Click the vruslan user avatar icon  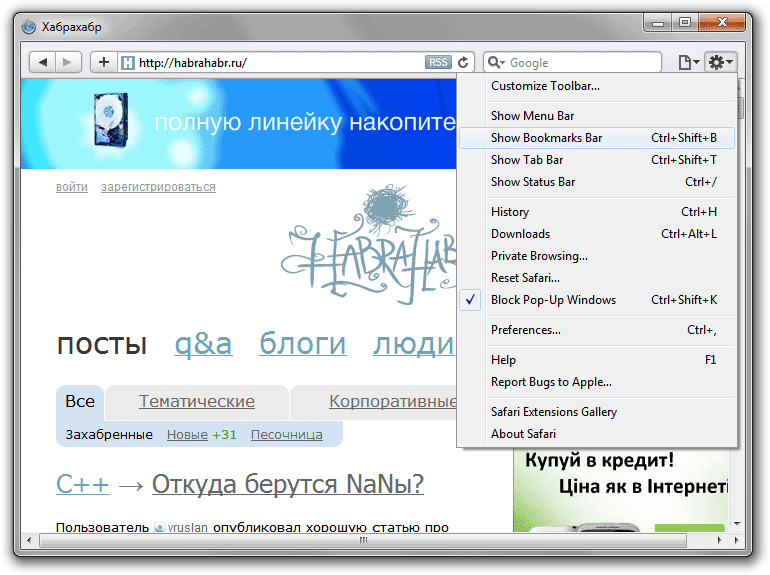(159, 528)
